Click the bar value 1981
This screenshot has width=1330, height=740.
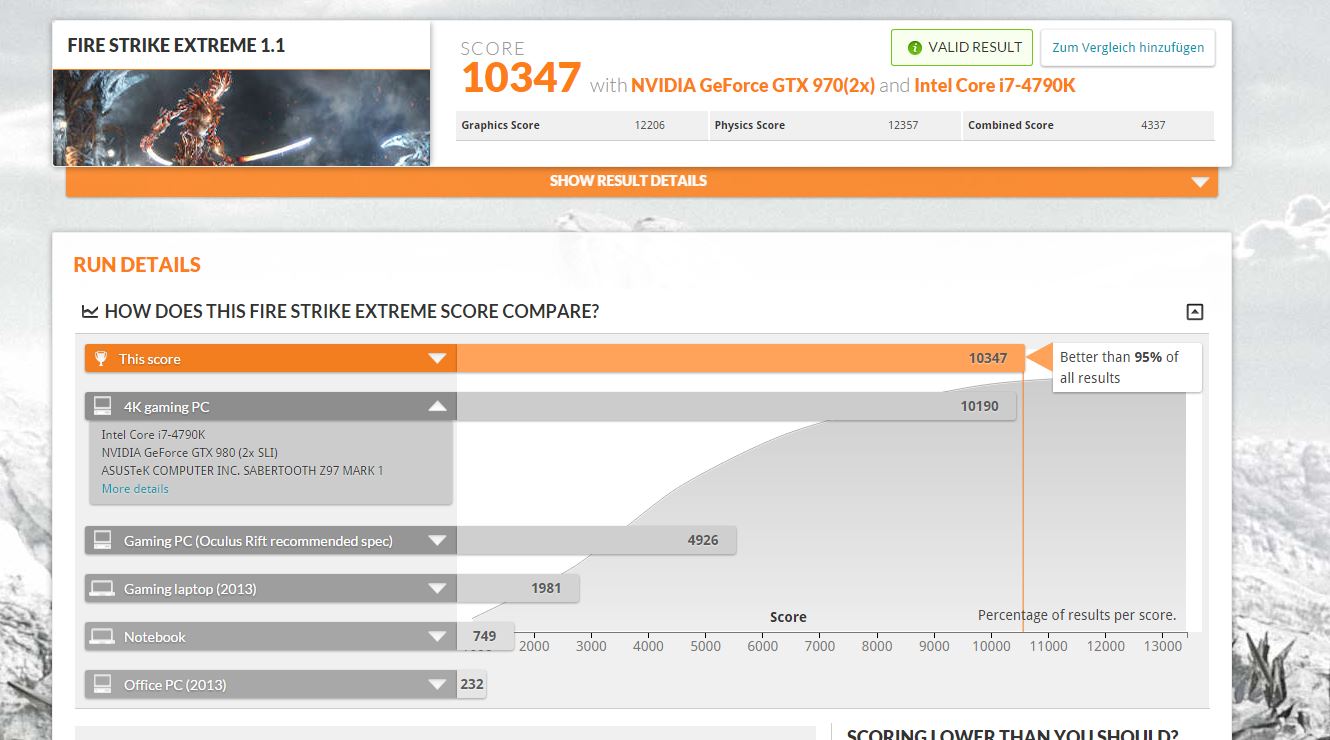[546, 588]
